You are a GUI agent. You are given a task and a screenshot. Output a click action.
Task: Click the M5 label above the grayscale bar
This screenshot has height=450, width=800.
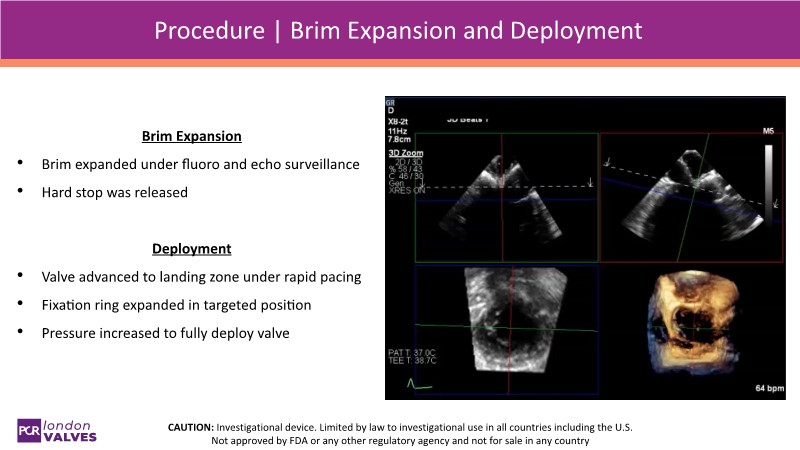[768, 131]
